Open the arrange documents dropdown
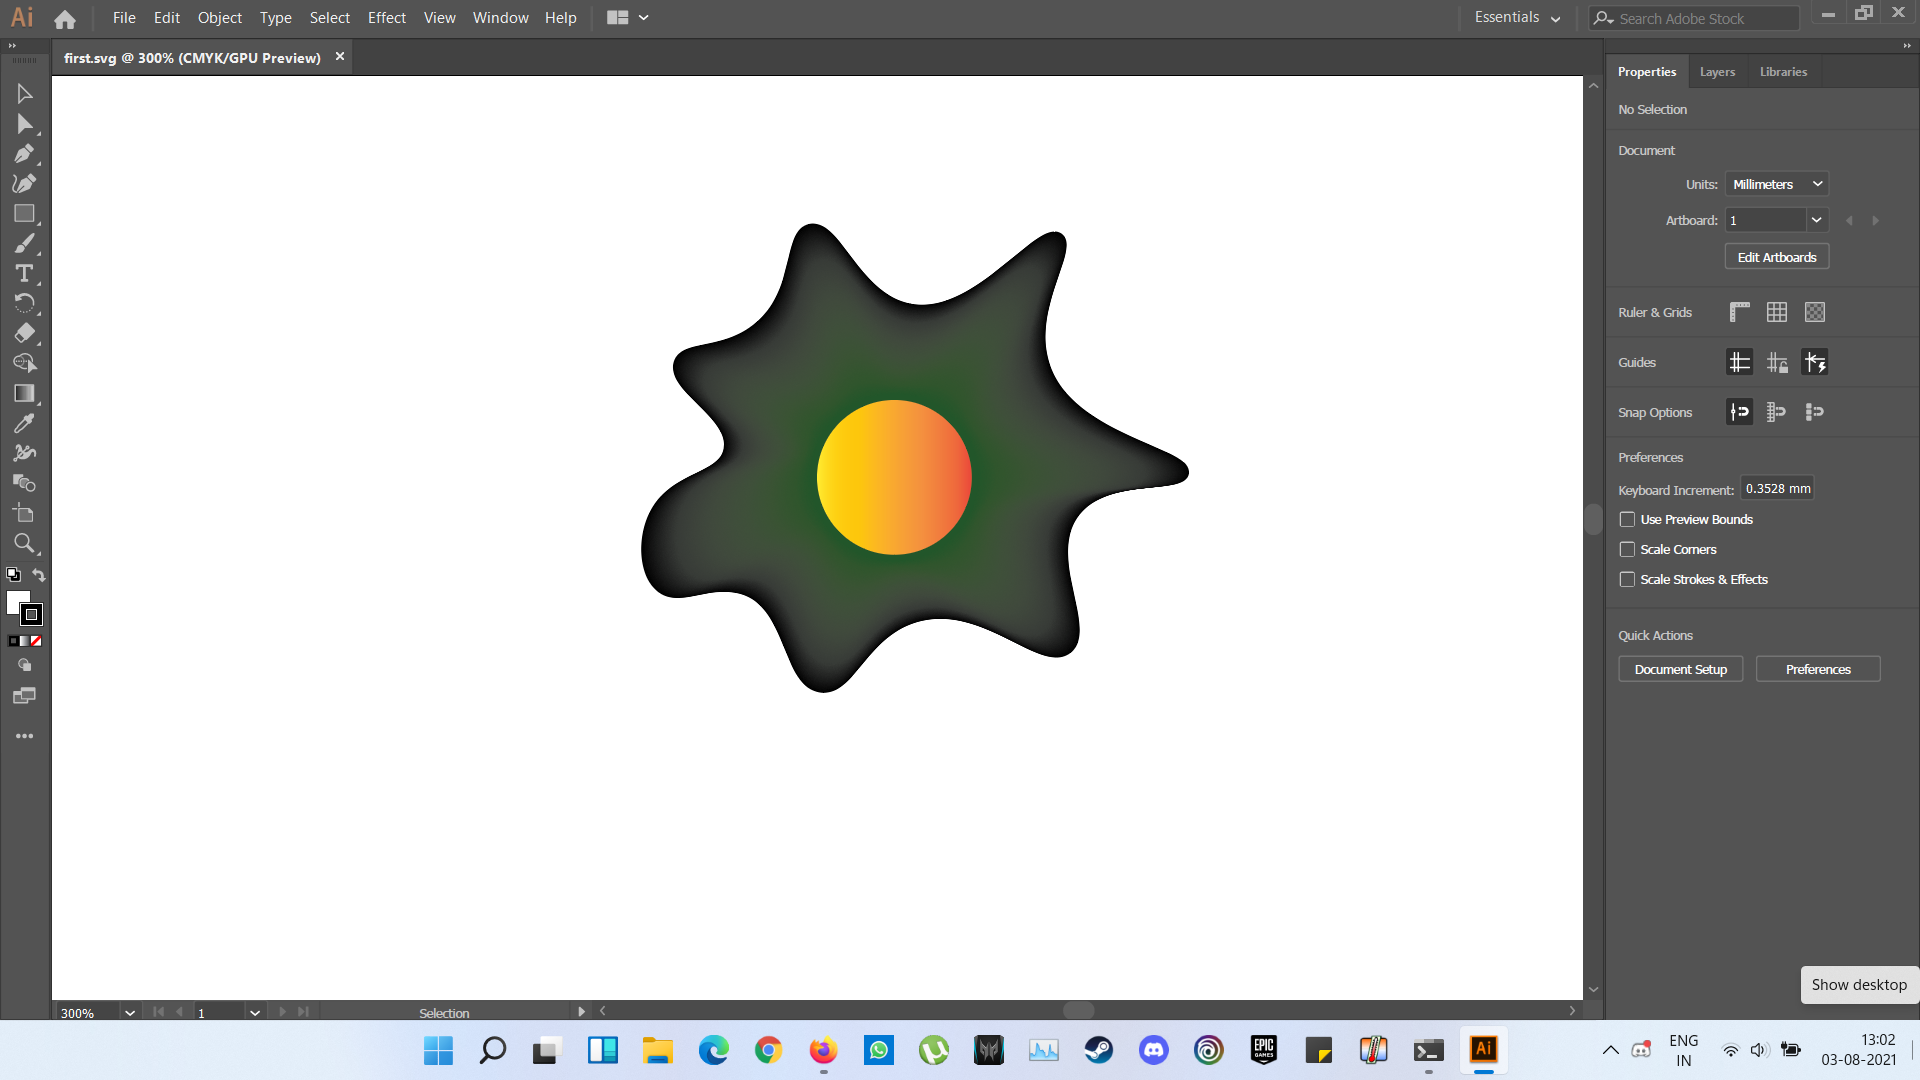Screen dimensions: 1920x1080 (x=628, y=18)
